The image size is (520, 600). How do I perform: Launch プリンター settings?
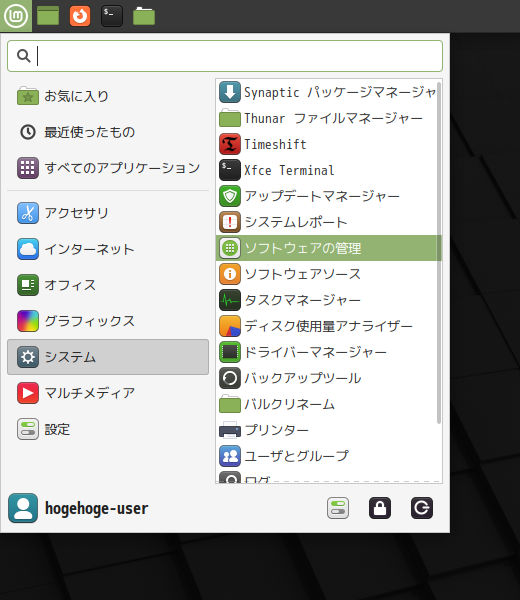coord(327,430)
